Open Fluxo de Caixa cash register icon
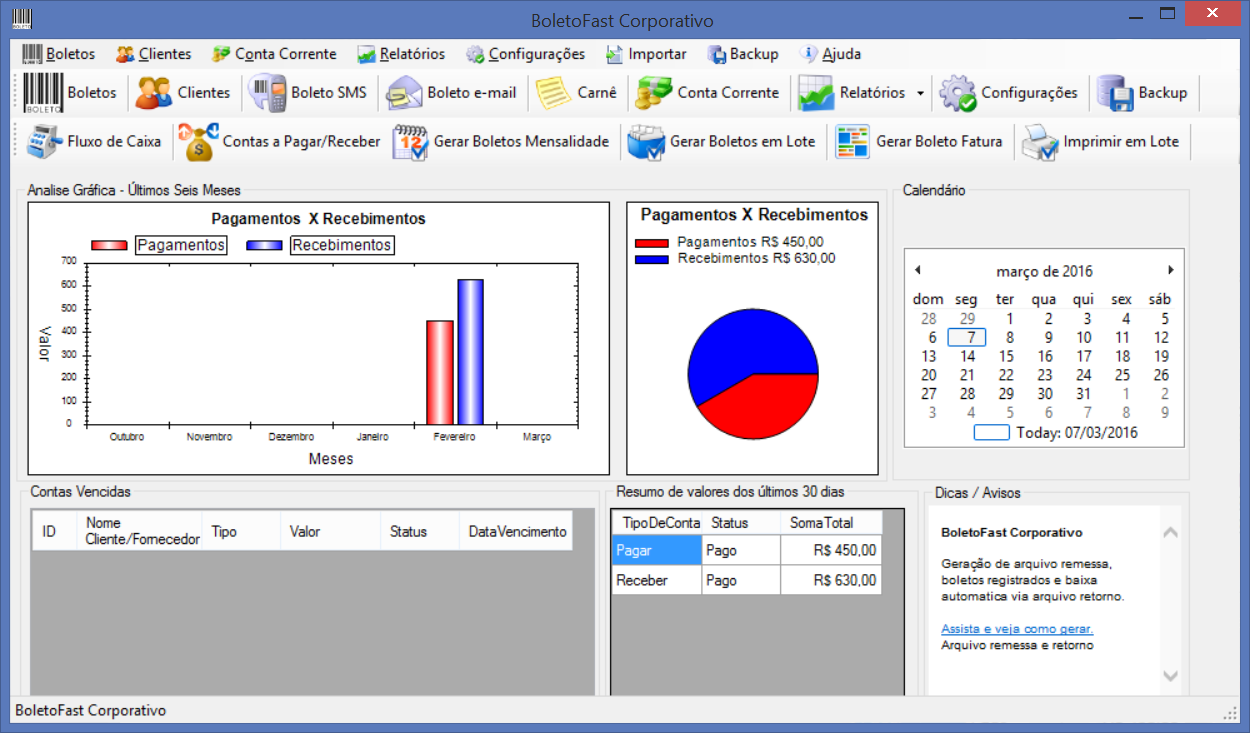This screenshot has width=1250, height=733. [x=44, y=142]
